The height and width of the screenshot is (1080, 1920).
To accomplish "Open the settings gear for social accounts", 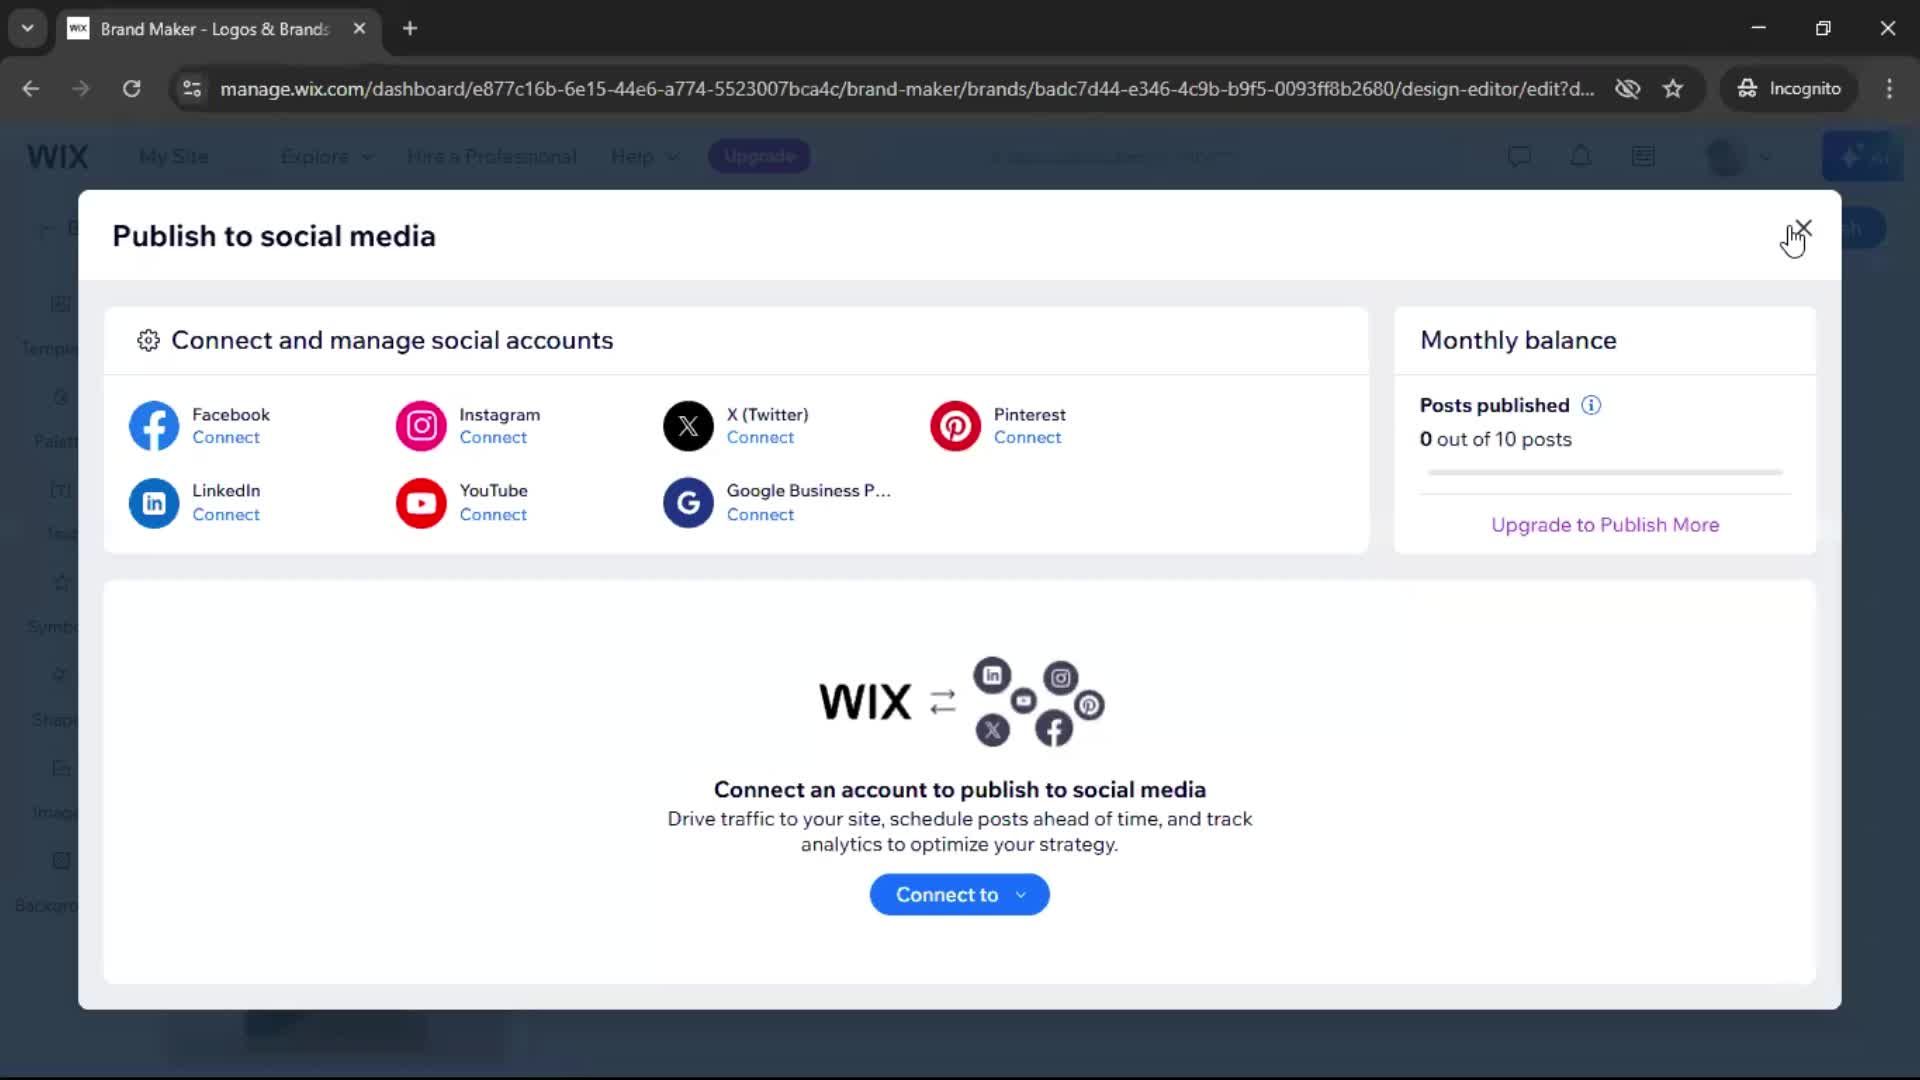I will click(148, 340).
